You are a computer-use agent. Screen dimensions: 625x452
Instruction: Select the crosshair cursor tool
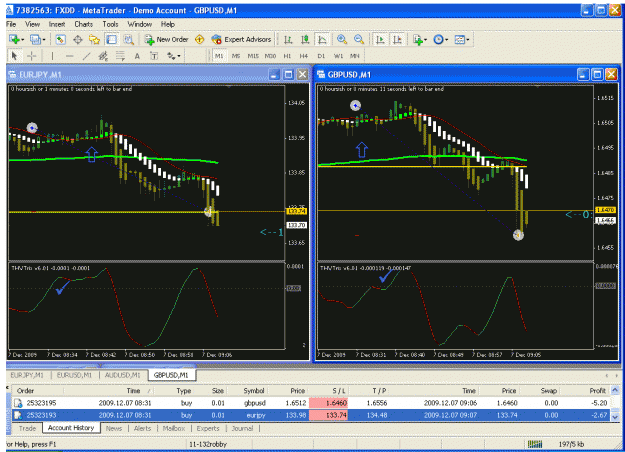tap(32, 56)
